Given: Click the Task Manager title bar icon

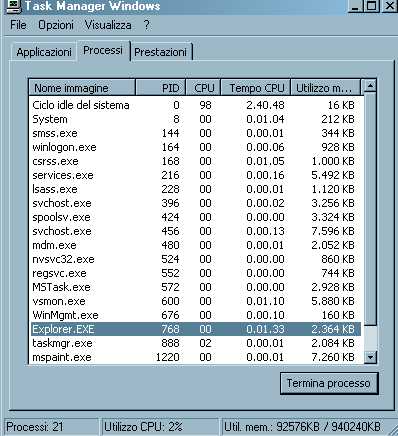Looking at the screenshot, I should (14, 6).
